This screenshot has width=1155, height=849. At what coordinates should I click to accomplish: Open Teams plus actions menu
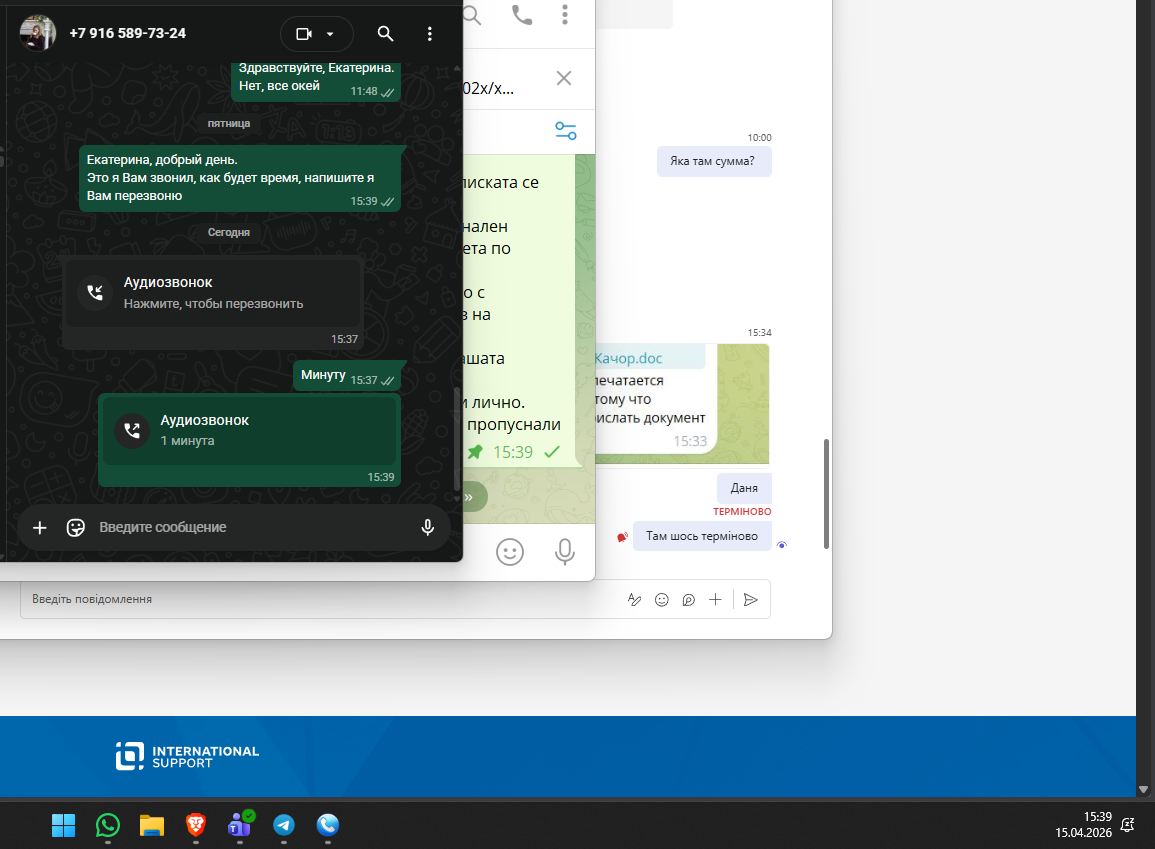coord(715,600)
